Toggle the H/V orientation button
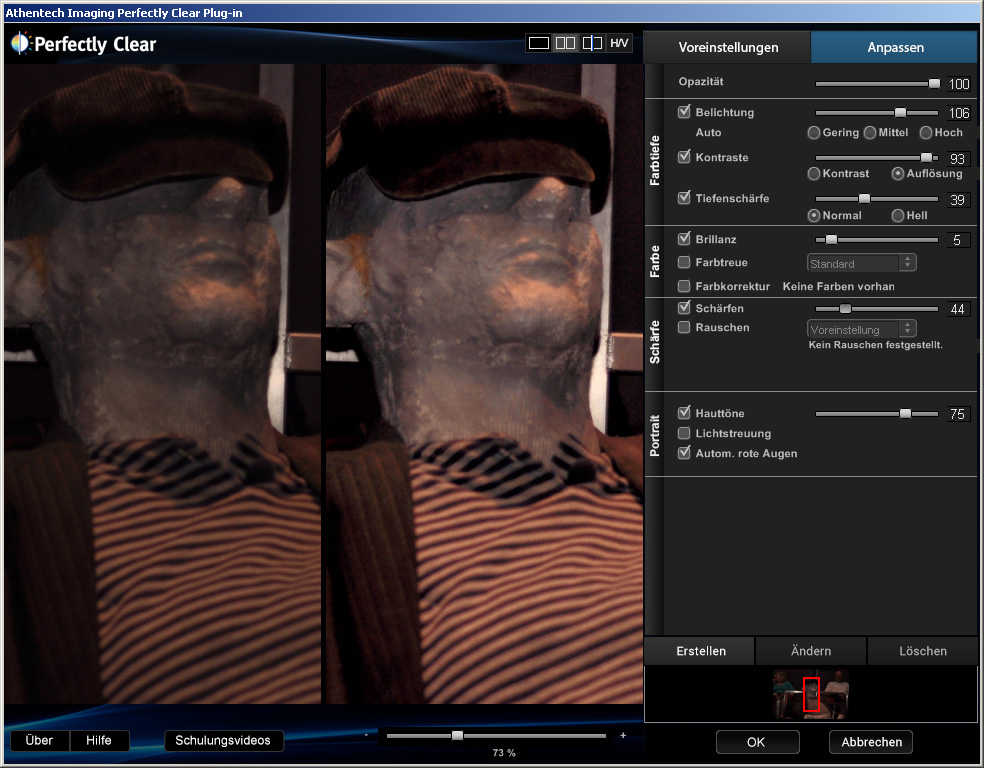 pos(619,43)
